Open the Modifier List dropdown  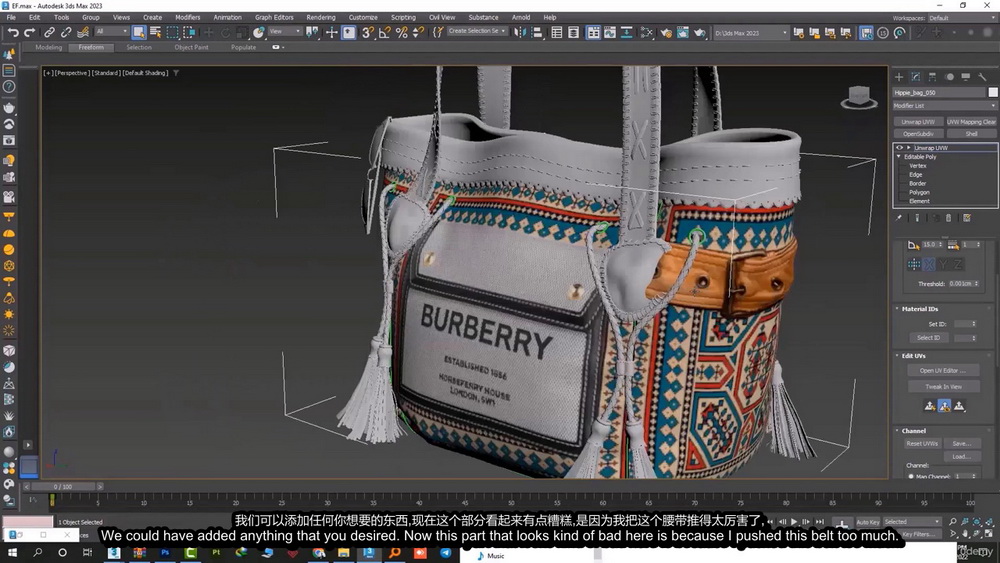[x=945, y=106]
